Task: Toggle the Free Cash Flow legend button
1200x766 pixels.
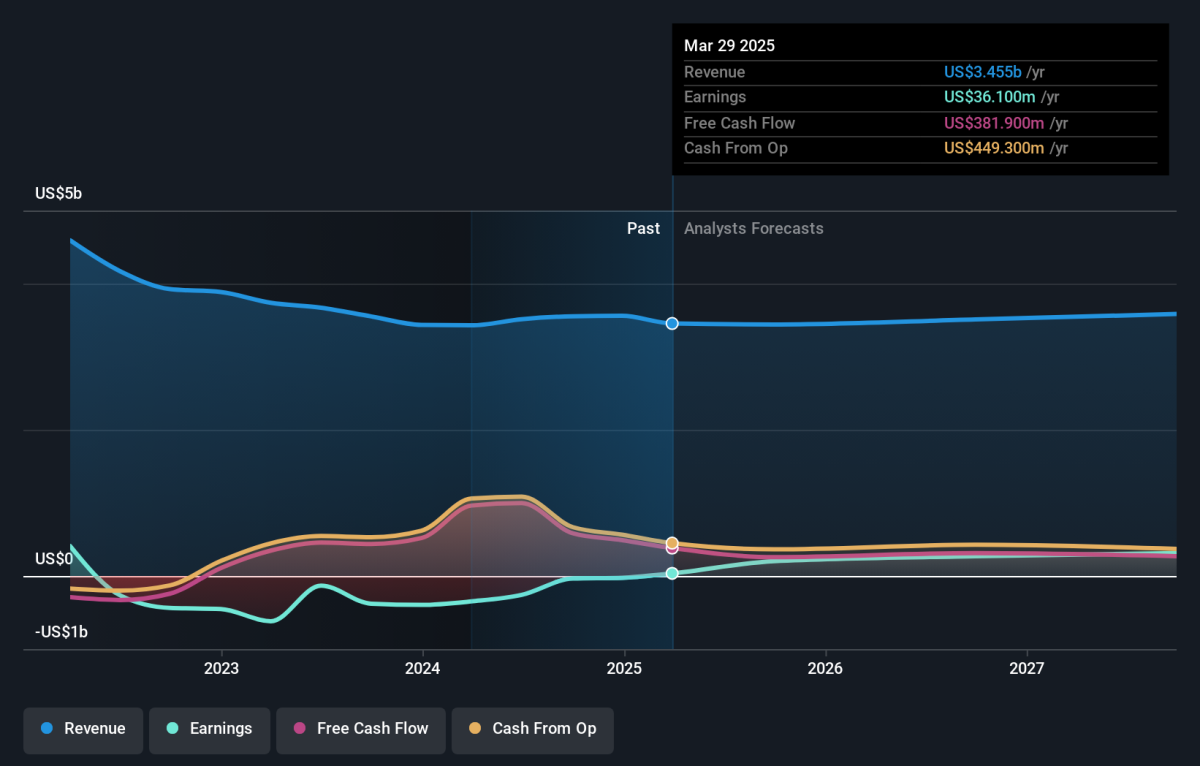Action: [x=360, y=729]
